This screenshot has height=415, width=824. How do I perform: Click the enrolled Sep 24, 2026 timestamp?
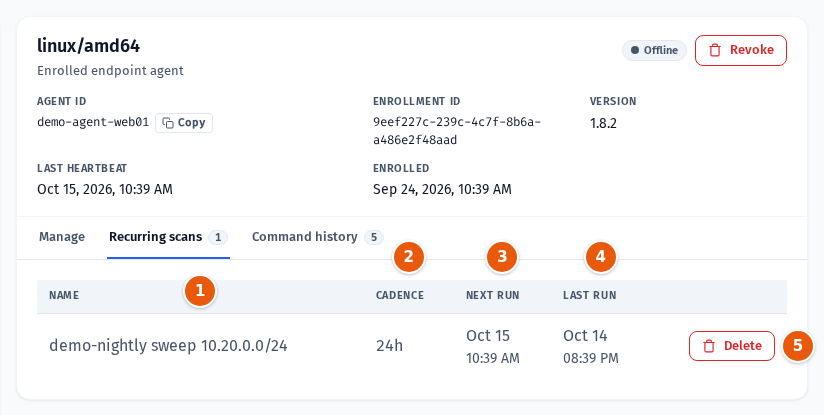(442, 189)
